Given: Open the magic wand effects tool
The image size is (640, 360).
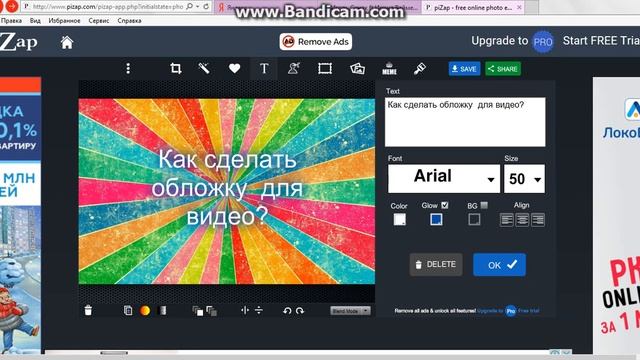Looking at the screenshot, I should tap(204, 69).
